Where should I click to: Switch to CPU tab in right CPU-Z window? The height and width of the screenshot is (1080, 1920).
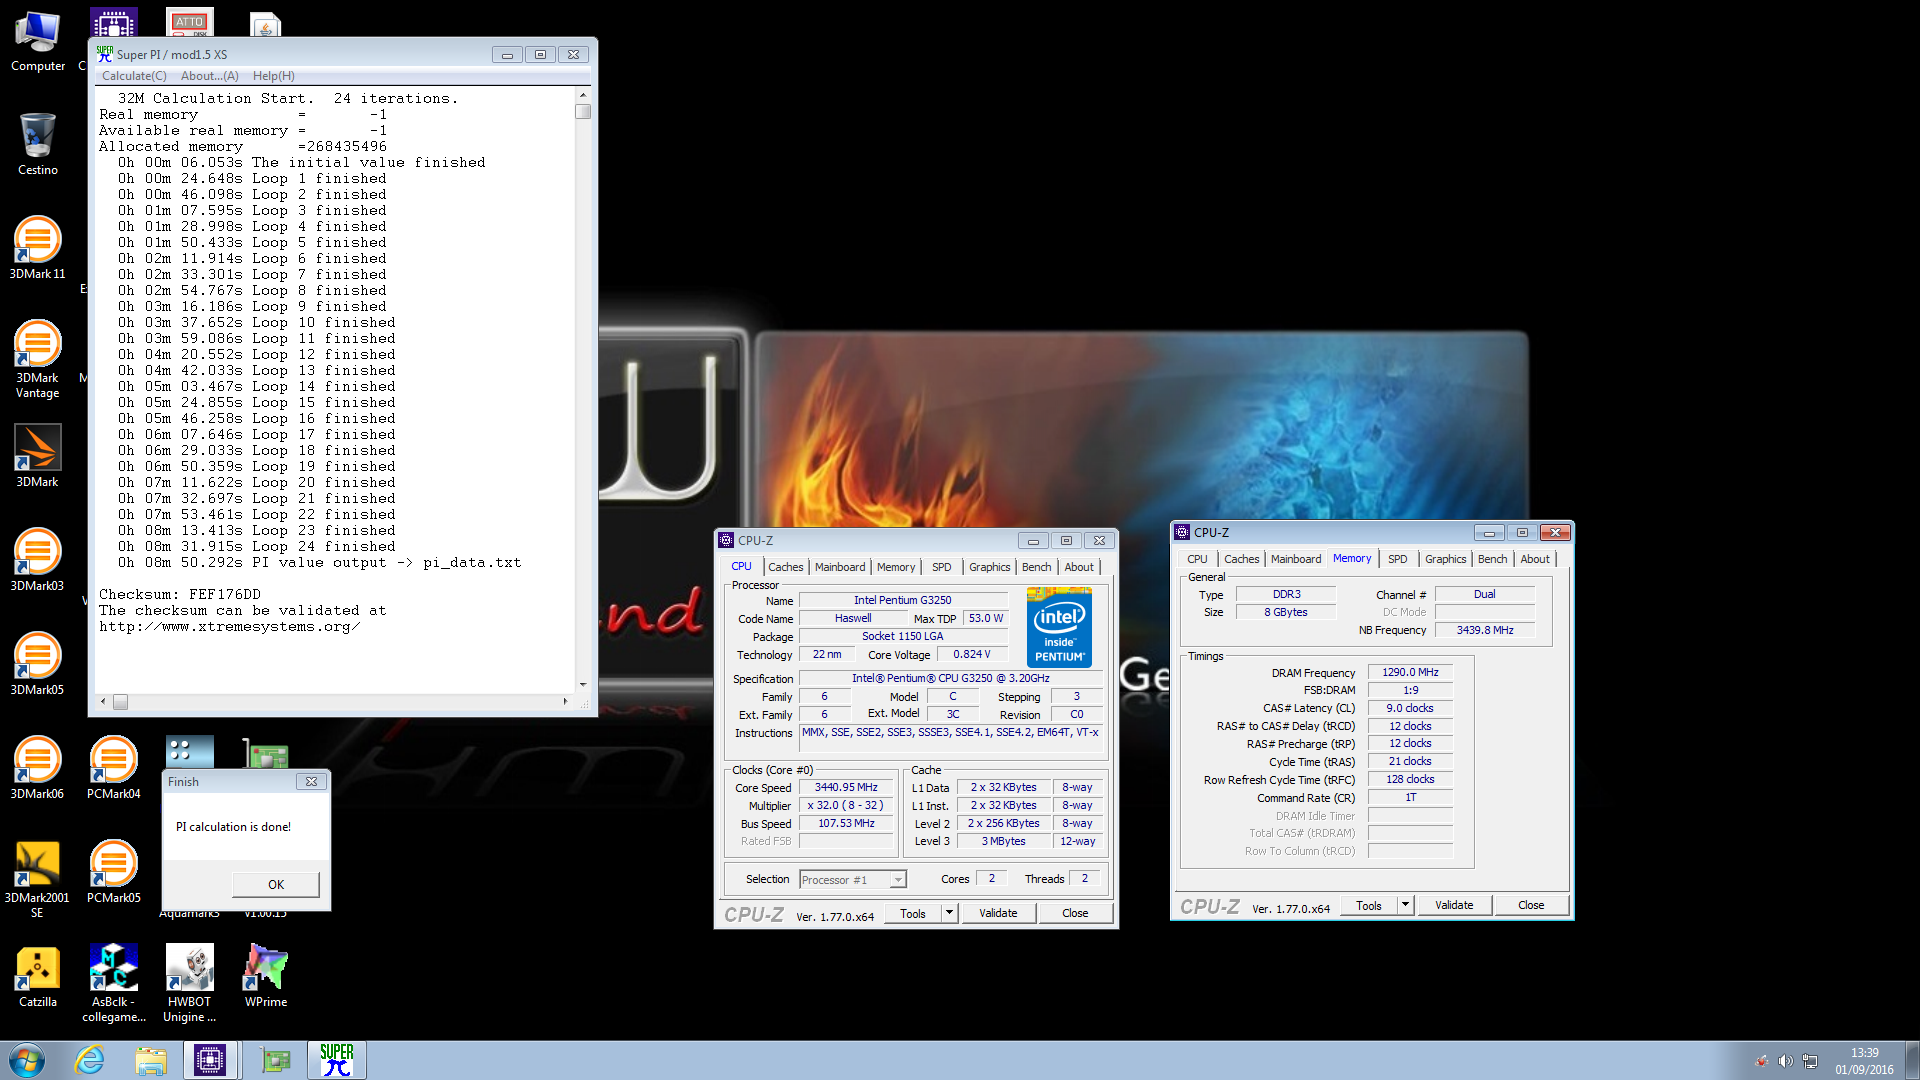coord(1197,559)
